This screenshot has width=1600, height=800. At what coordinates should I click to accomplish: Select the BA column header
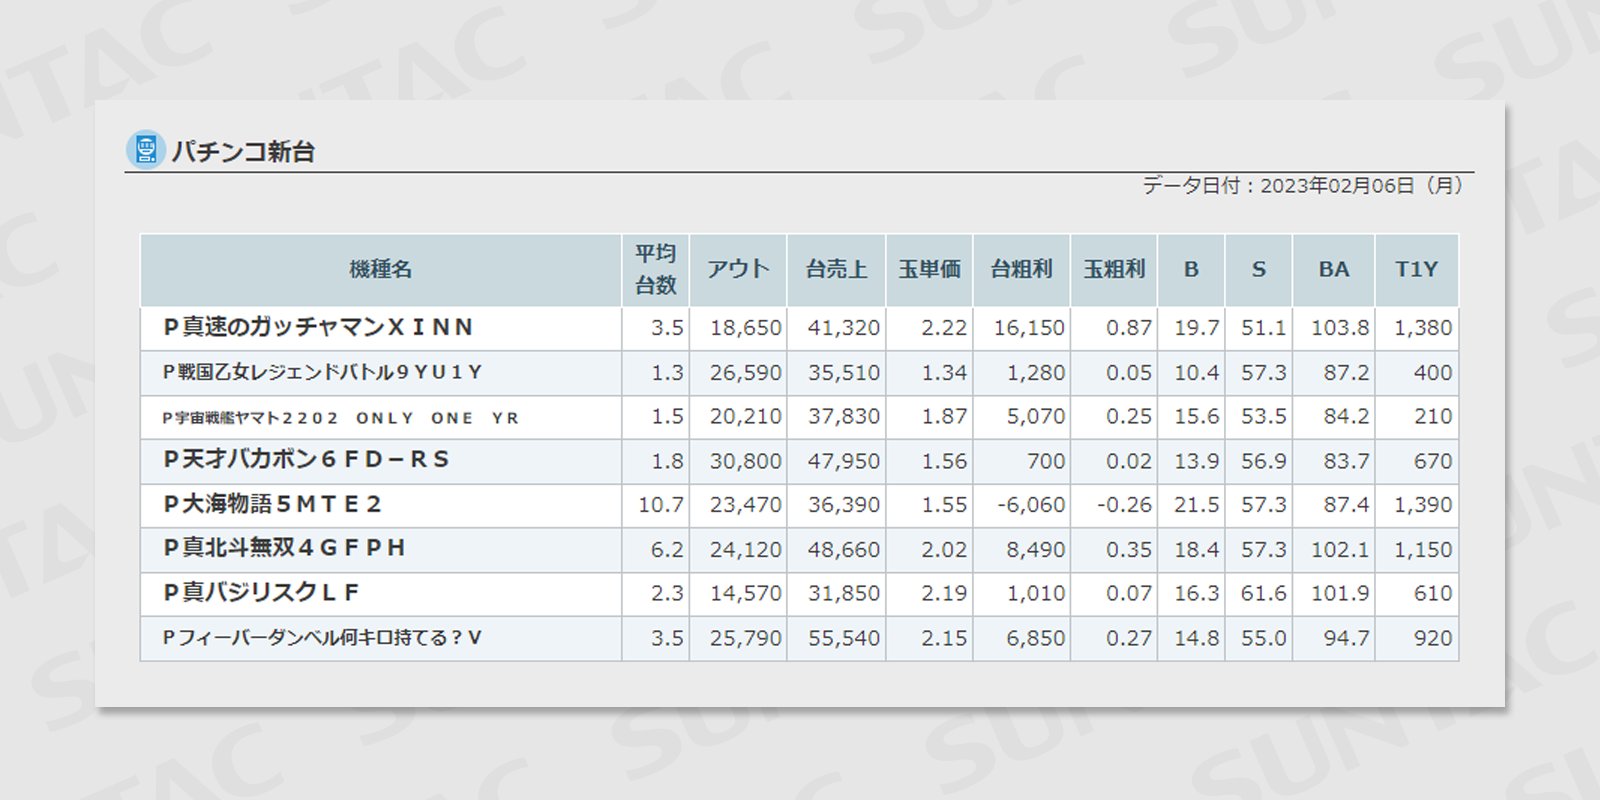click(1333, 269)
